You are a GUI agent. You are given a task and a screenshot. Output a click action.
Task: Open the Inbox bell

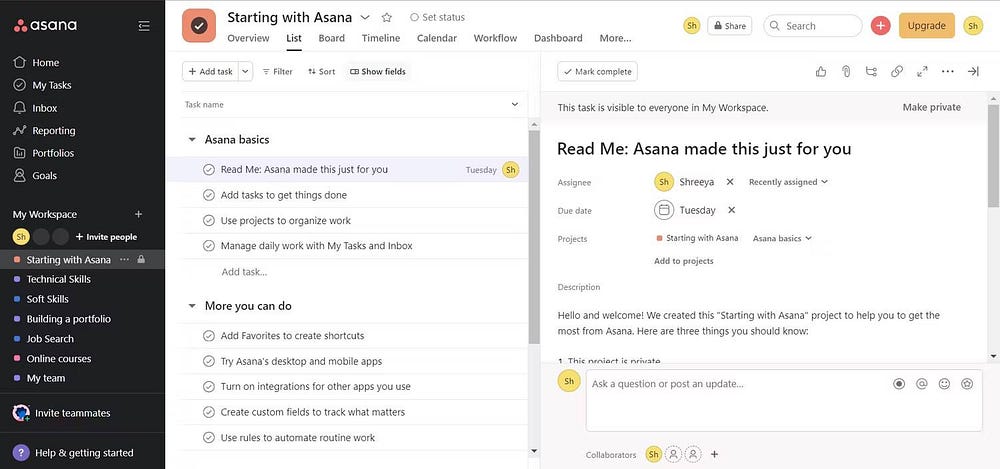[x=20, y=108]
